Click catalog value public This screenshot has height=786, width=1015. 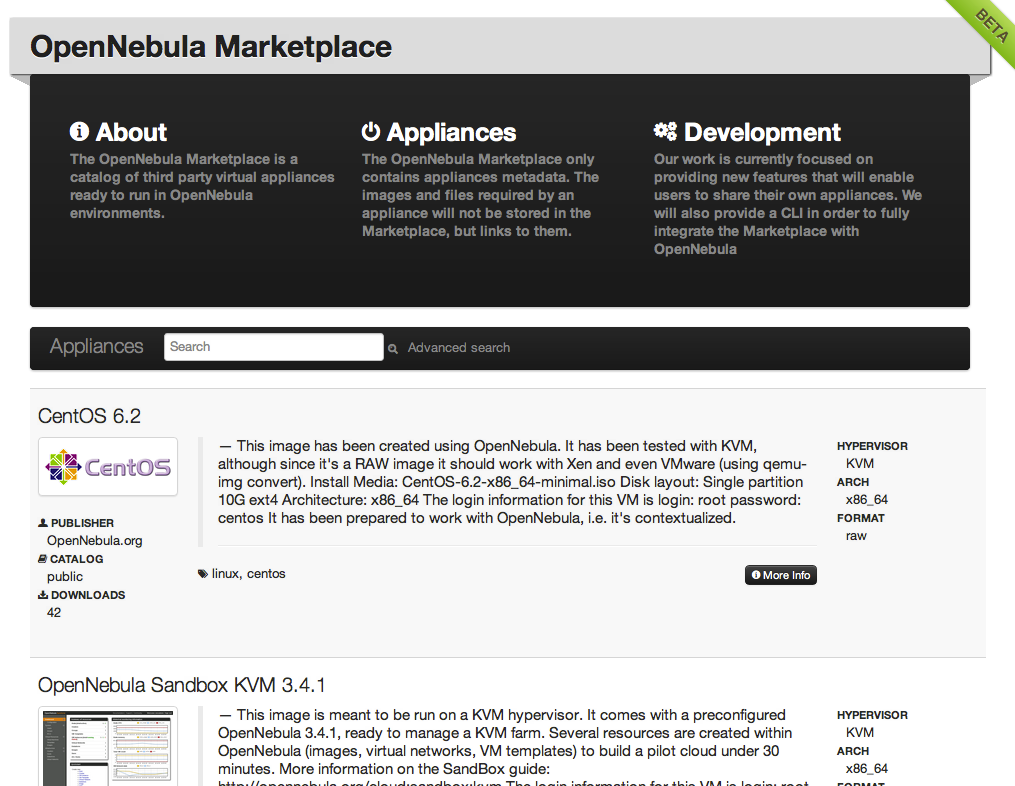click(x=65, y=577)
